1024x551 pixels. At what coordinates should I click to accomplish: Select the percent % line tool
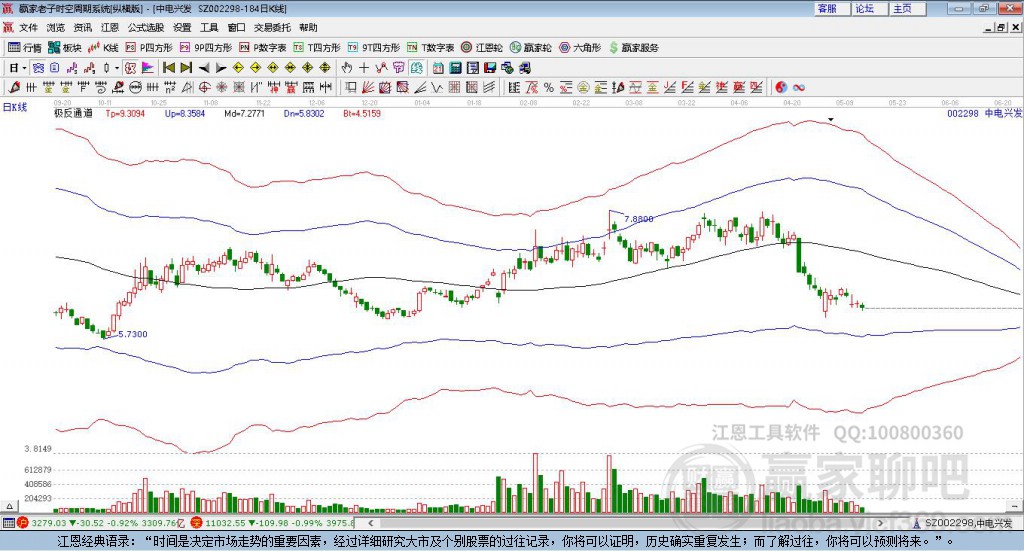[549, 87]
